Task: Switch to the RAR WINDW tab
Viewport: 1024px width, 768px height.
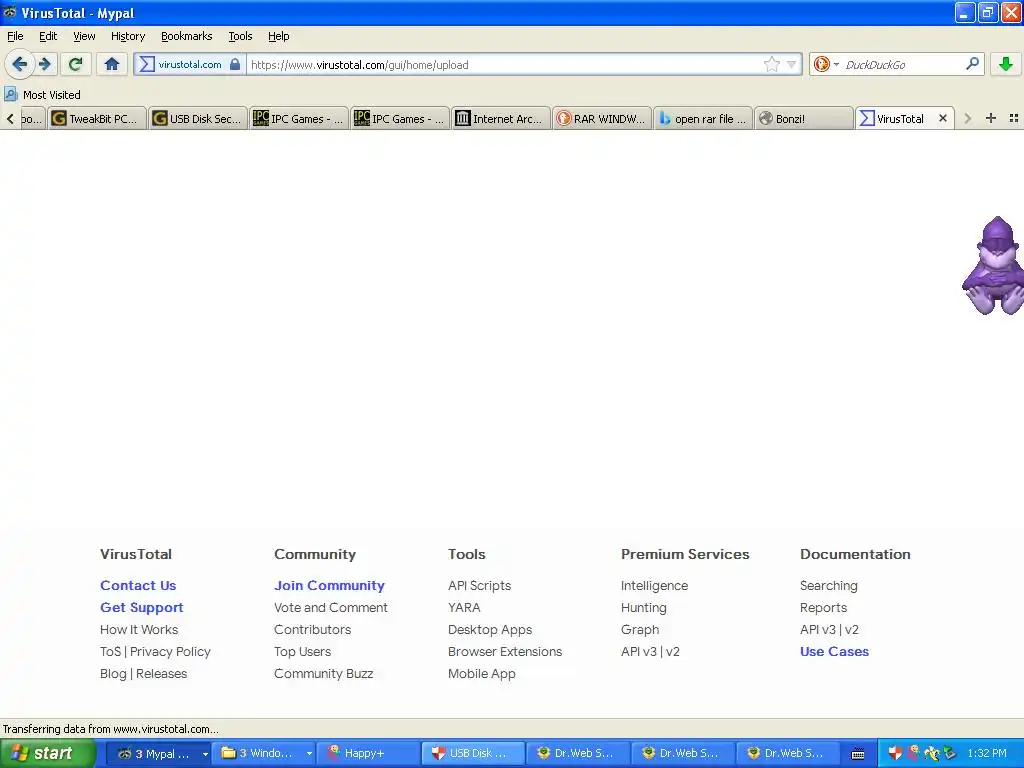Action: (603, 118)
